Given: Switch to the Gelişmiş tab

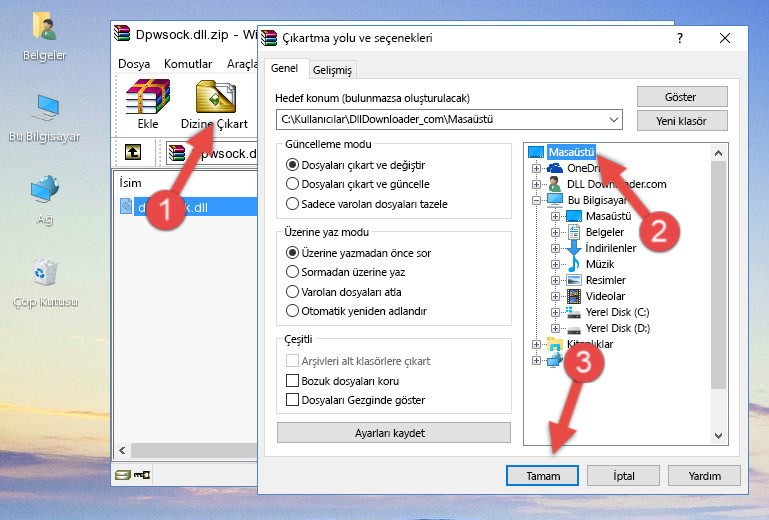Looking at the screenshot, I should click(x=333, y=70).
